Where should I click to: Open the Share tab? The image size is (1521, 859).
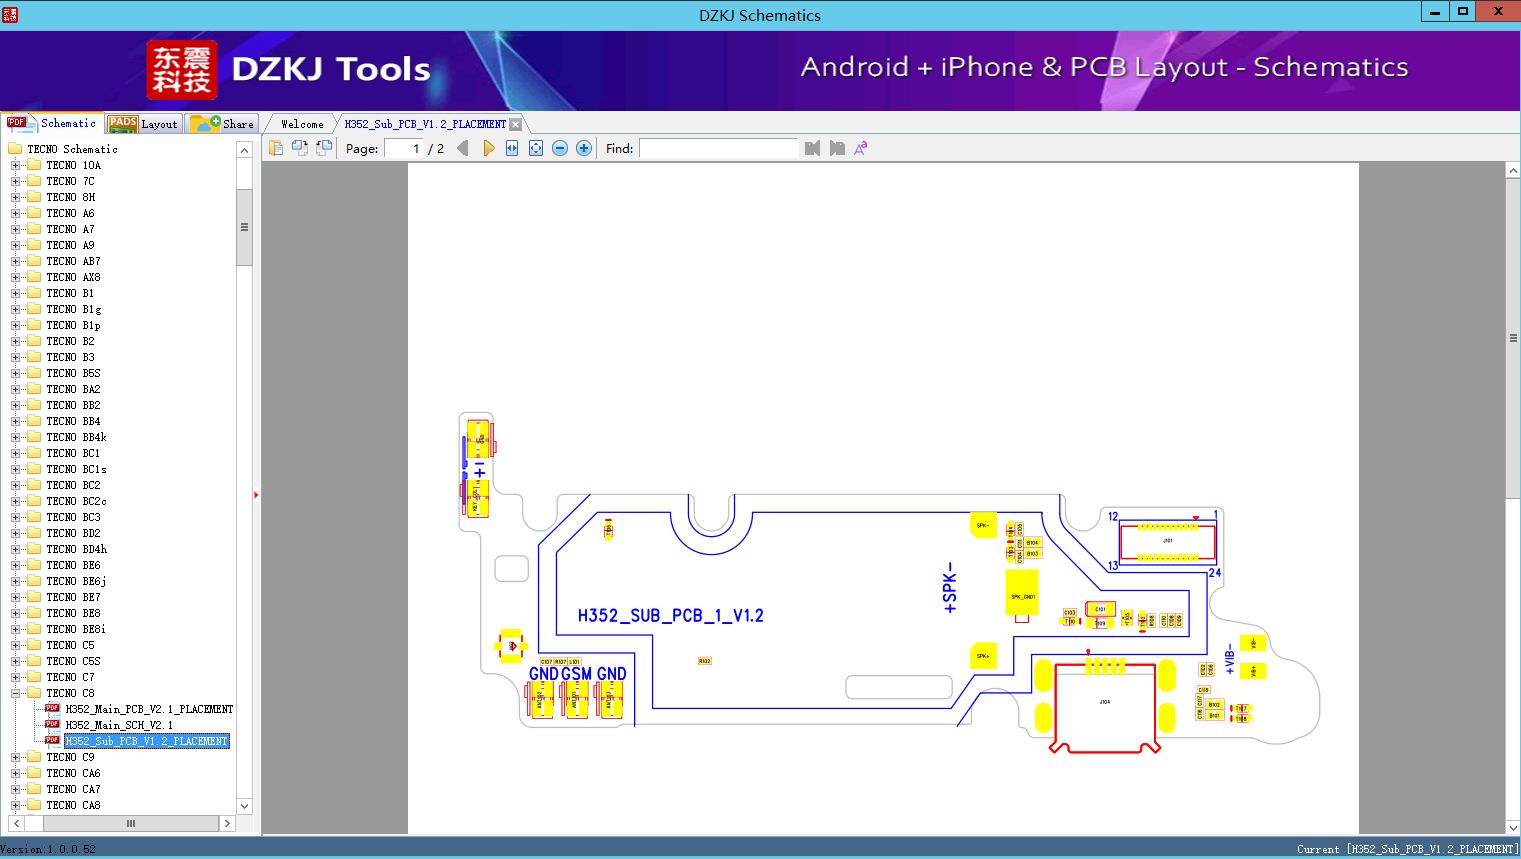pos(223,123)
